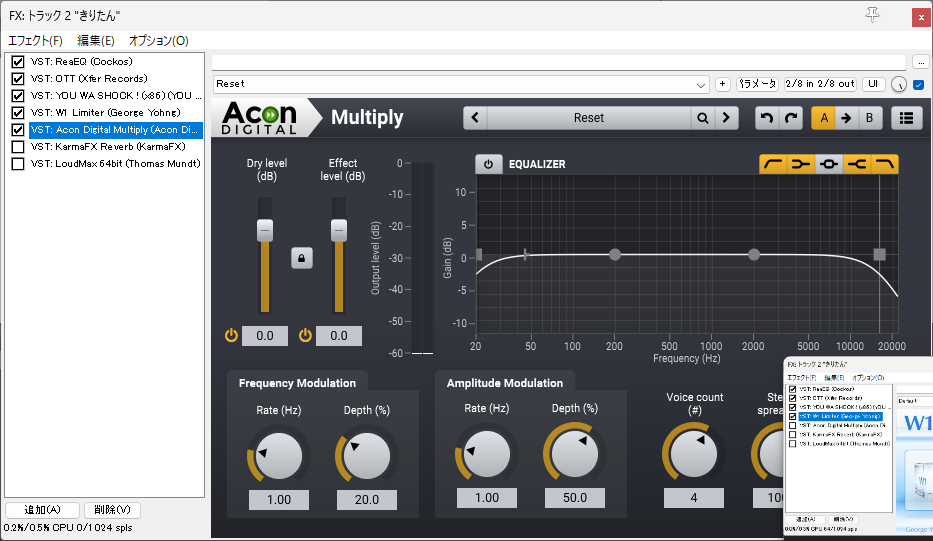The image size is (933, 541).
Task: Toggle the Equalizer power button
Action: click(488, 164)
